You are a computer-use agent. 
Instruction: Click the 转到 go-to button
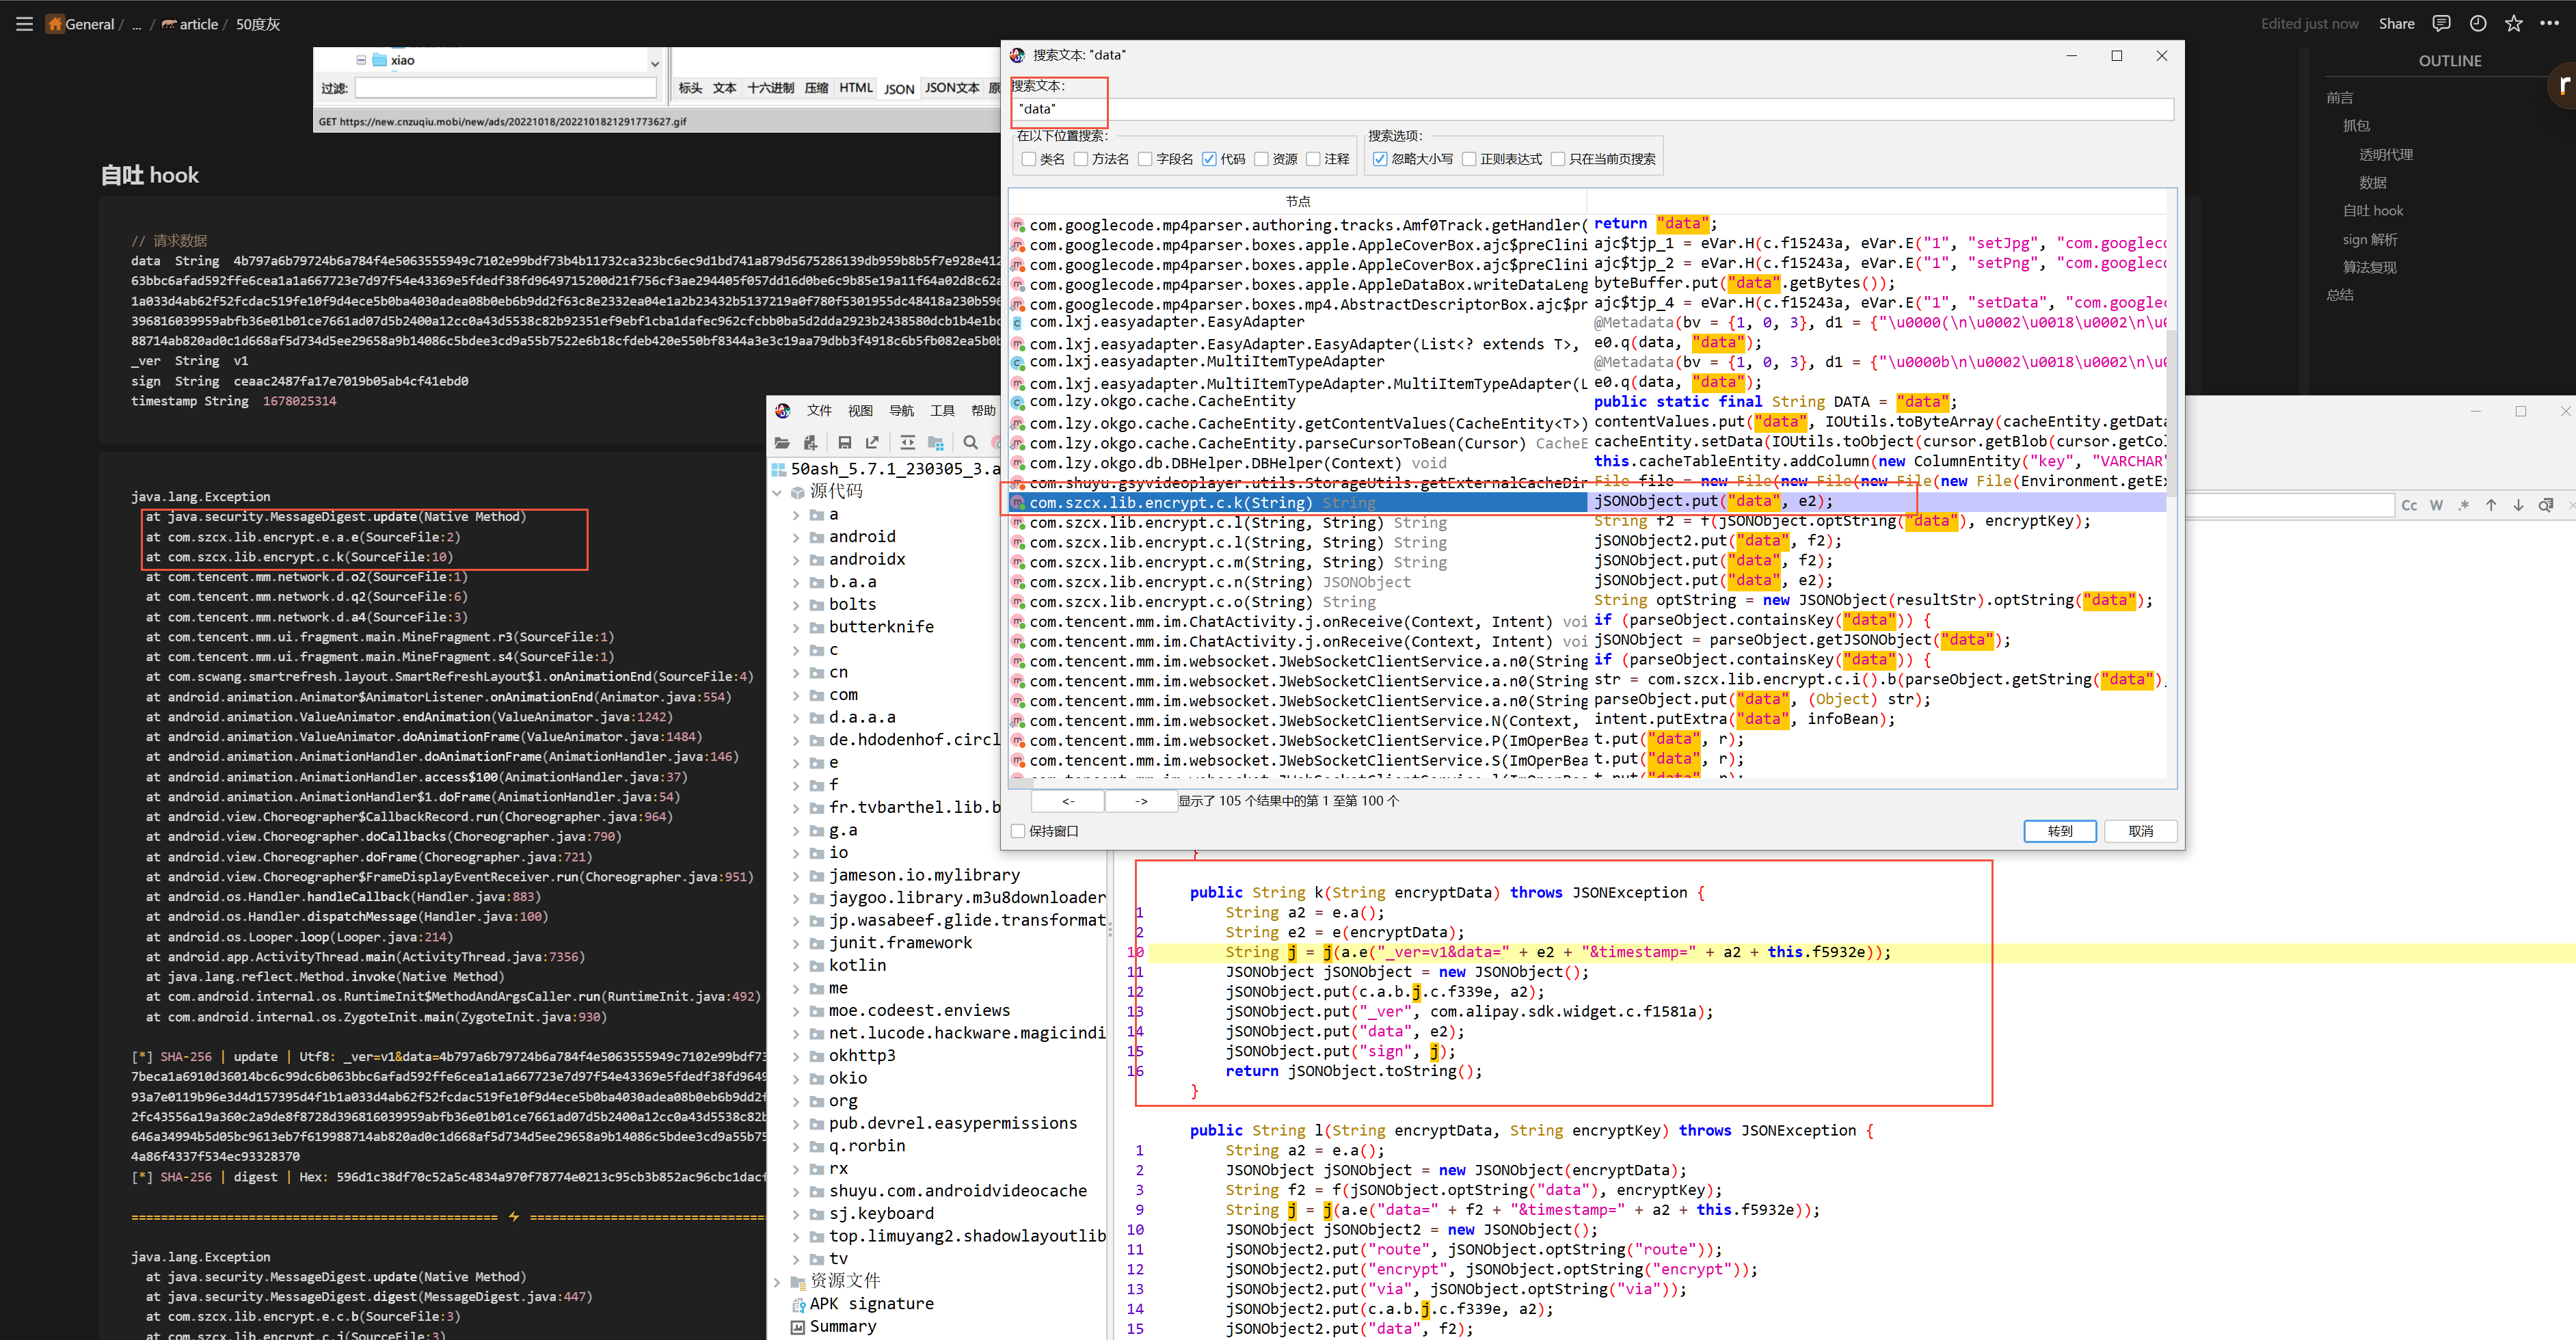tap(2060, 831)
